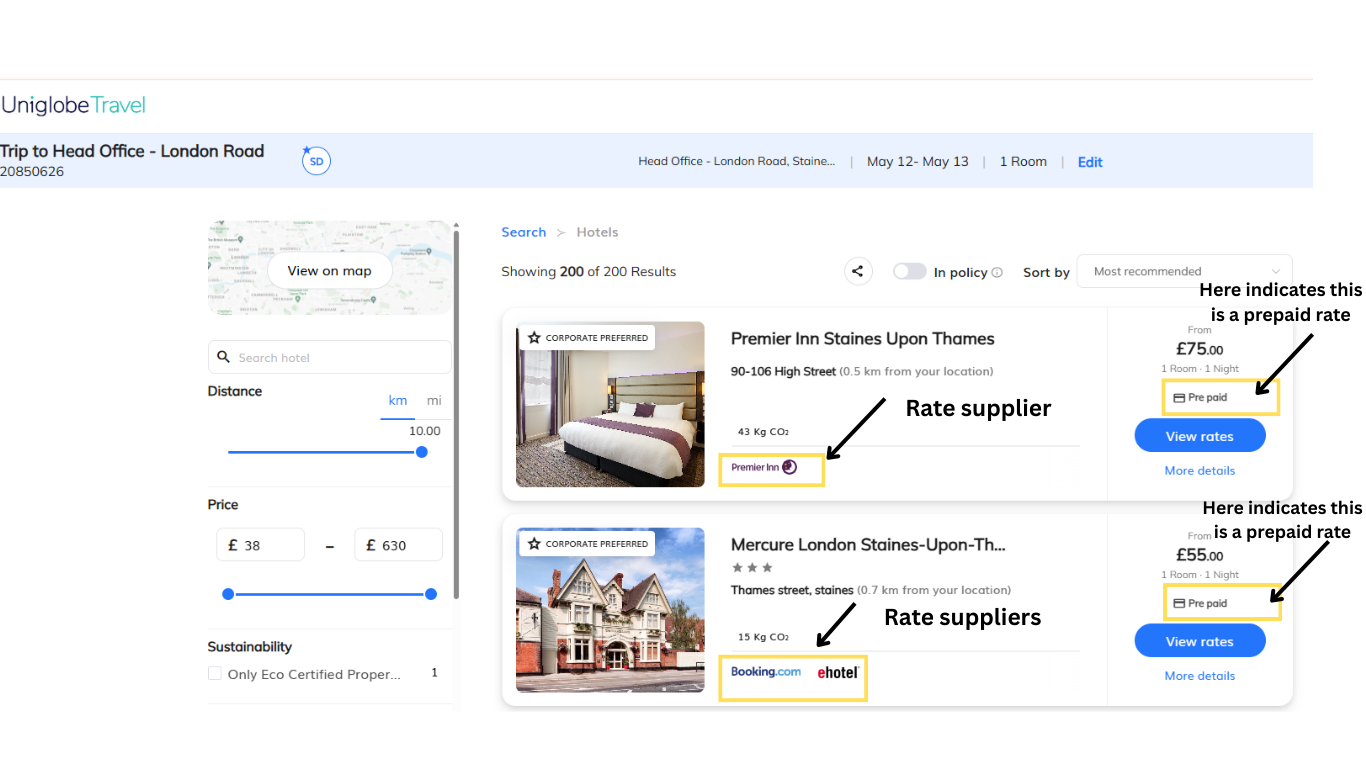Click Showing 200 of 200 Results text
The width and height of the screenshot is (1366, 768).
coord(589,272)
